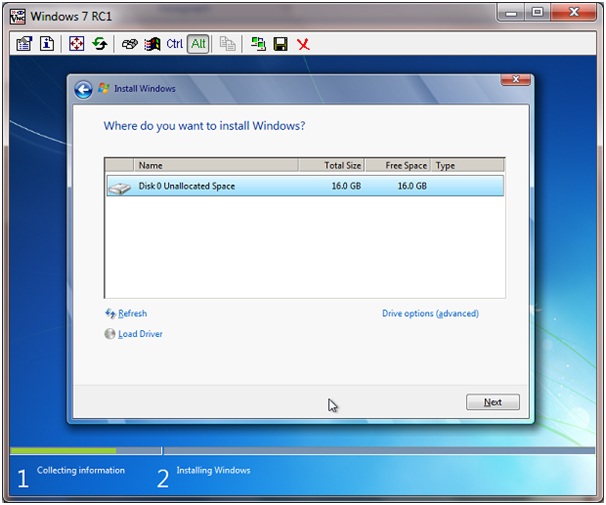
Task: Toggle full screen mode icon
Action: (77, 44)
